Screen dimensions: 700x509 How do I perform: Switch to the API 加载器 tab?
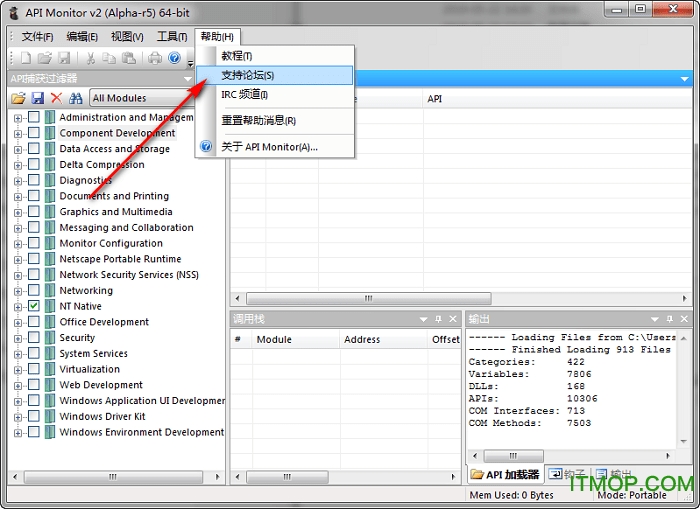pos(505,474)
